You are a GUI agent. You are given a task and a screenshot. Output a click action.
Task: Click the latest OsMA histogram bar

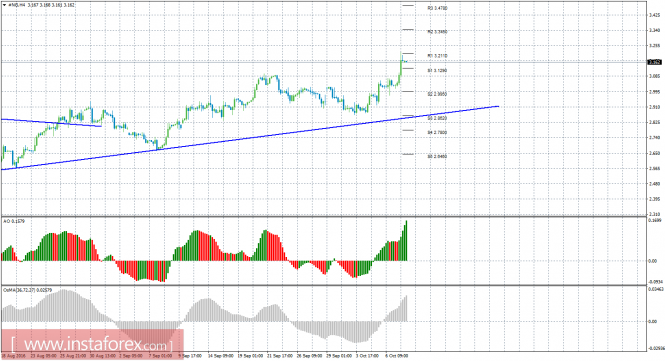click(x=406, y=308)
